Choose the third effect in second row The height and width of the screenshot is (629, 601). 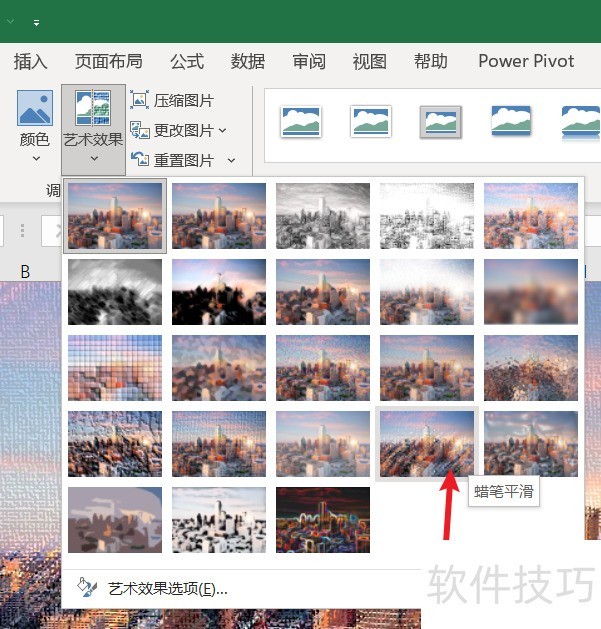coord(323,292)
